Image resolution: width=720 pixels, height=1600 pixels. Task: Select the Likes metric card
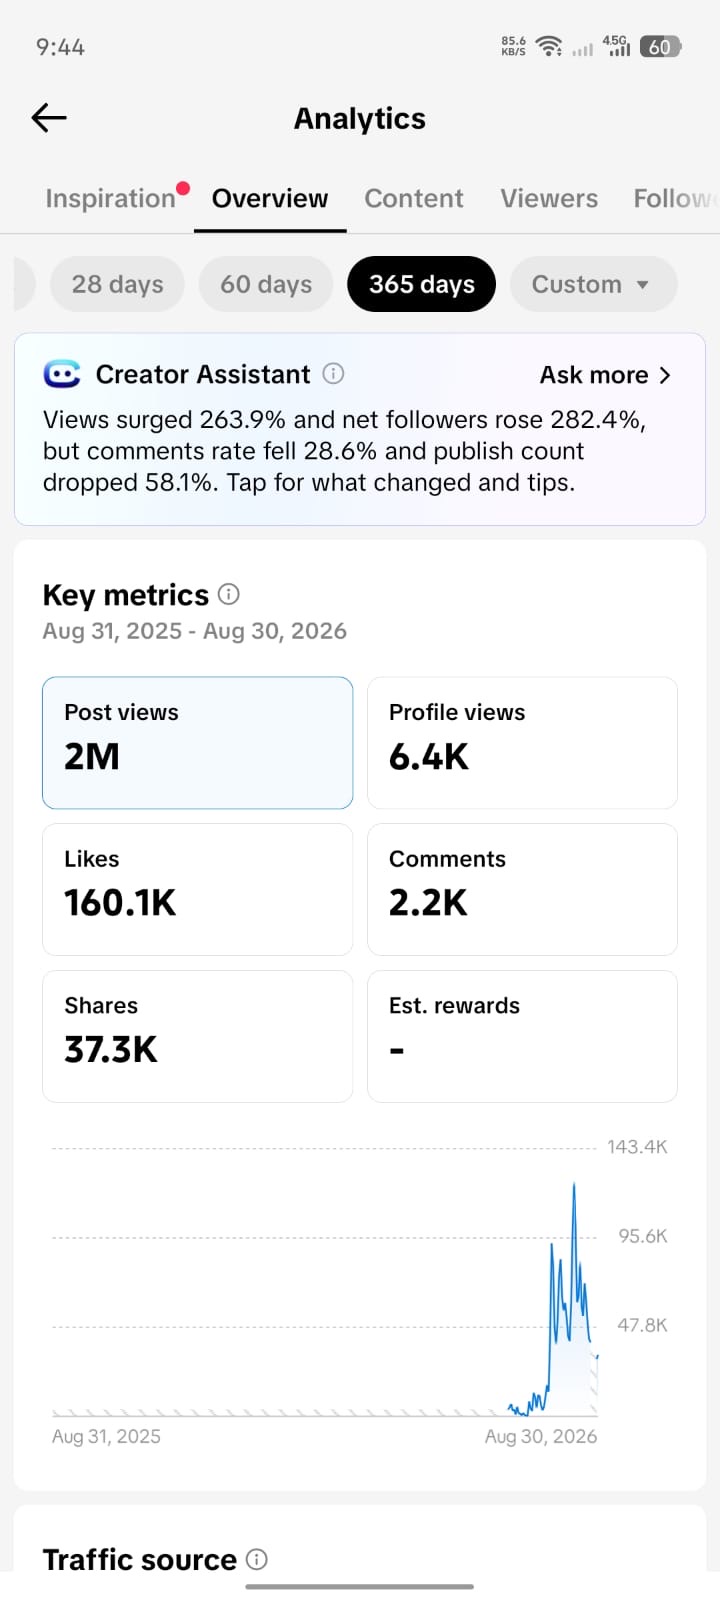[198, 889]
